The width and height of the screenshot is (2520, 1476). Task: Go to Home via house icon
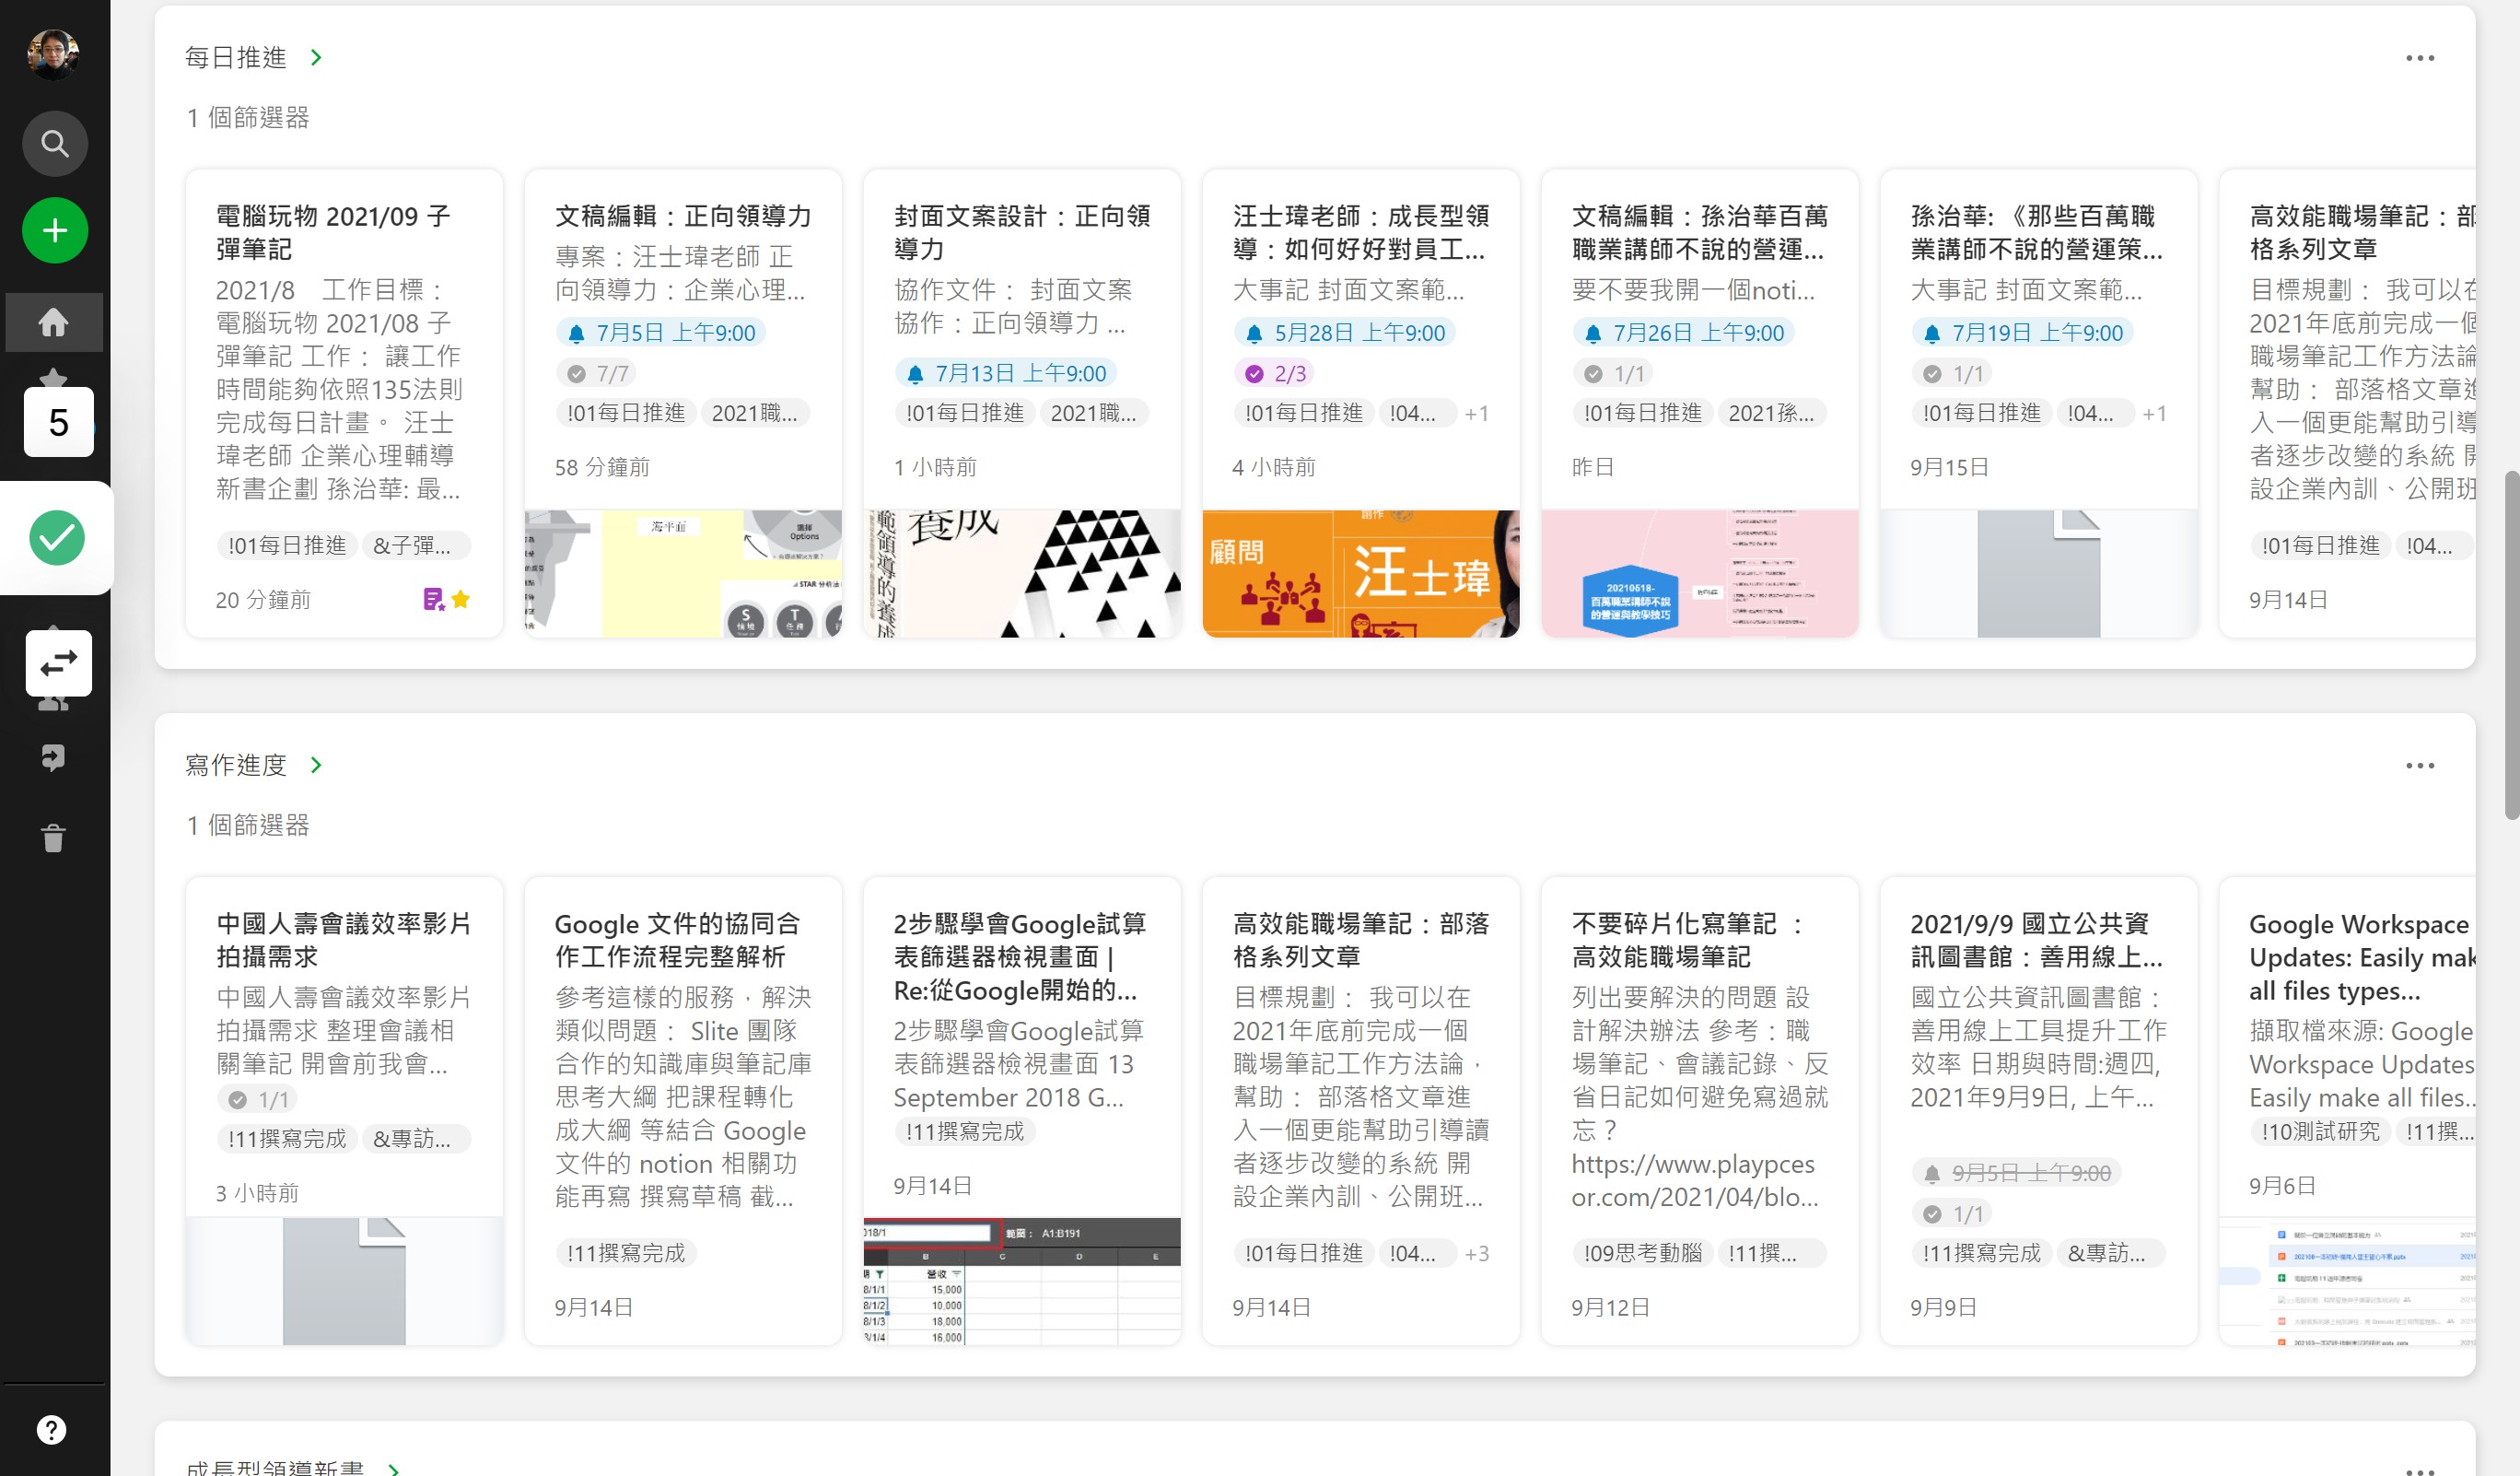tap(54, 322)
